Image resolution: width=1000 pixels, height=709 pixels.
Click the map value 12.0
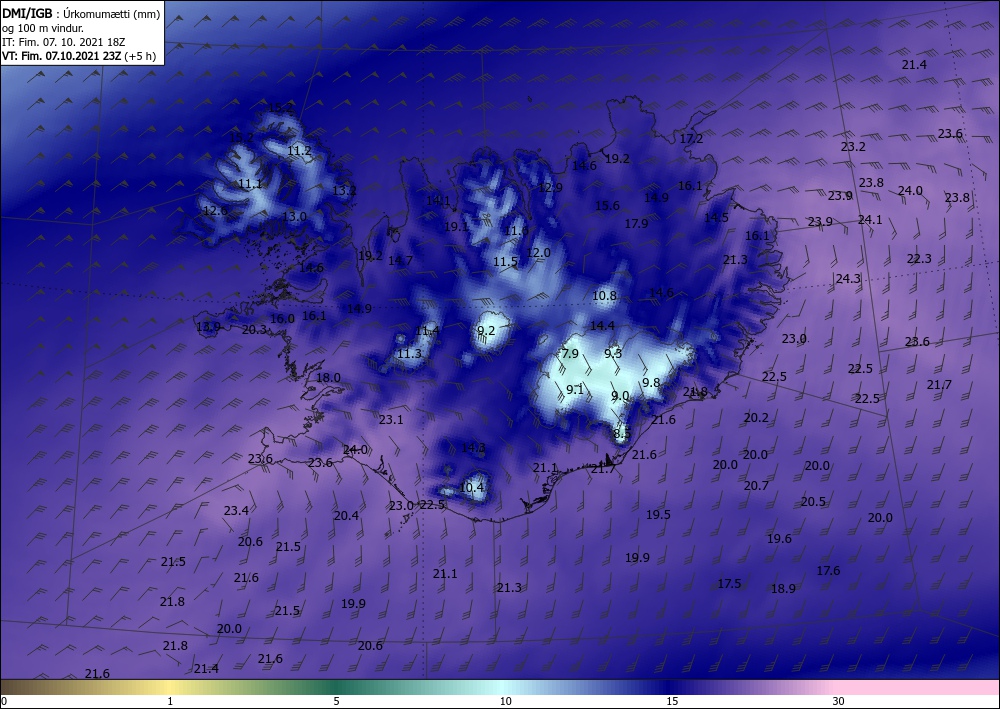[x=538, y=253]
